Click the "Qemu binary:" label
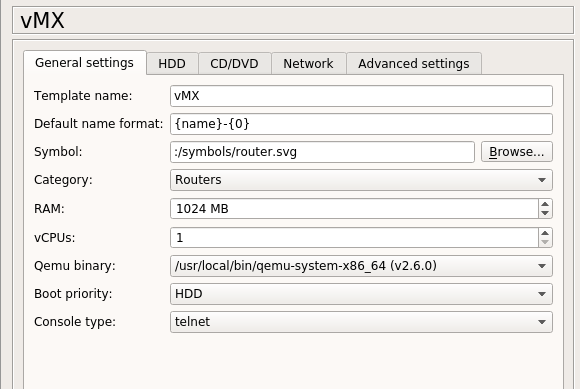 pyautogui.click(x=75, y=266)
